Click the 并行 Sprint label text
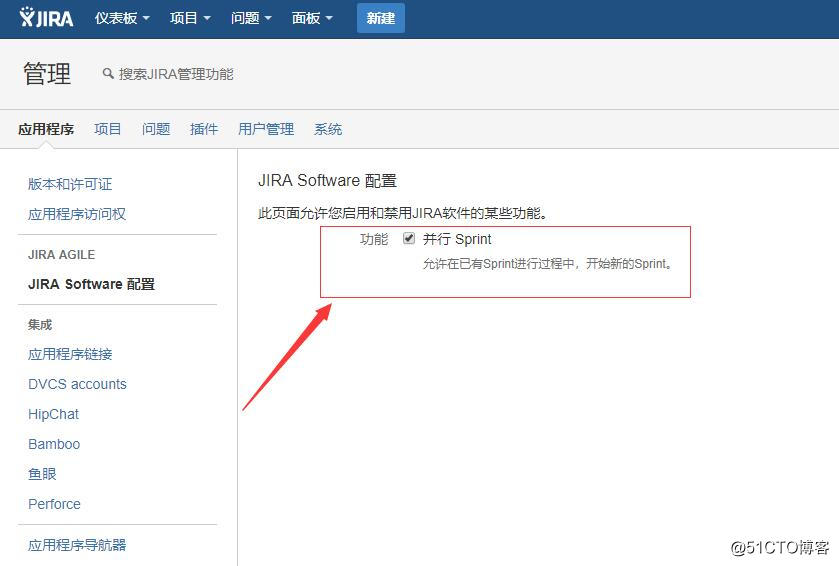Screen dimensions: 839x566 [x=457, y=239]
